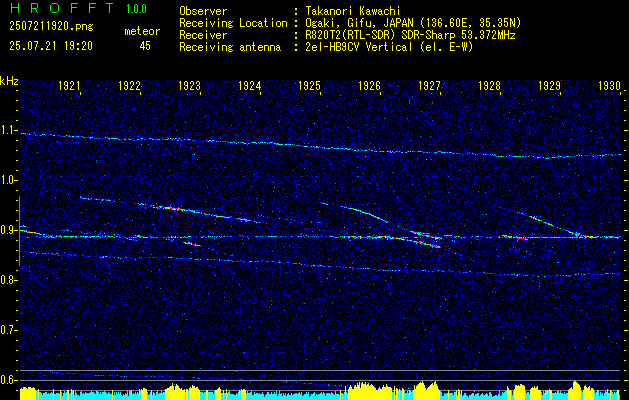
Task: Click the 1929 time marker
Action: coord(549,86)
